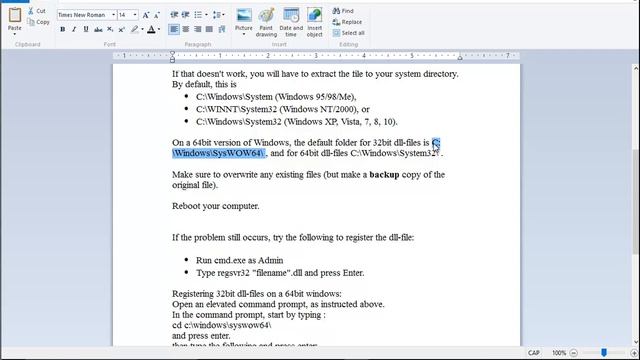This screenshot has width=640, height=360.
Task: Click the C:\WINNT\System32 bullet line
Action: pos(282,109)
